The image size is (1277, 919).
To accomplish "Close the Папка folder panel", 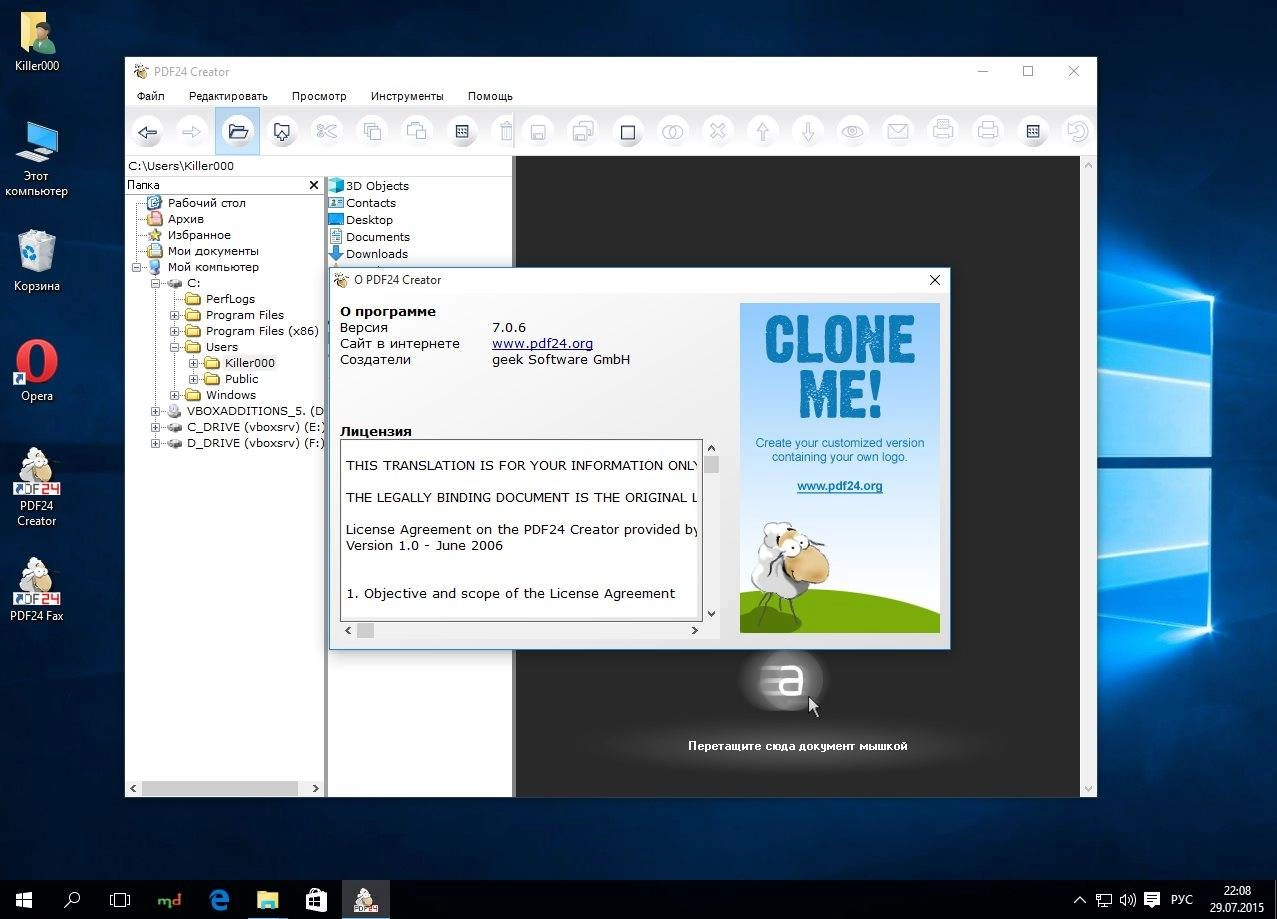I will 314,185.
